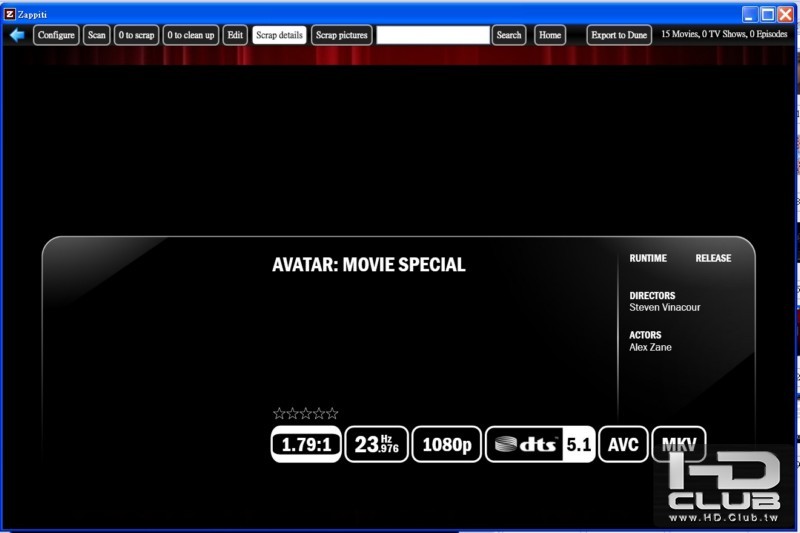Click the MKV container badge
This screenshot has width=800, height=533.
coord(679,444)
